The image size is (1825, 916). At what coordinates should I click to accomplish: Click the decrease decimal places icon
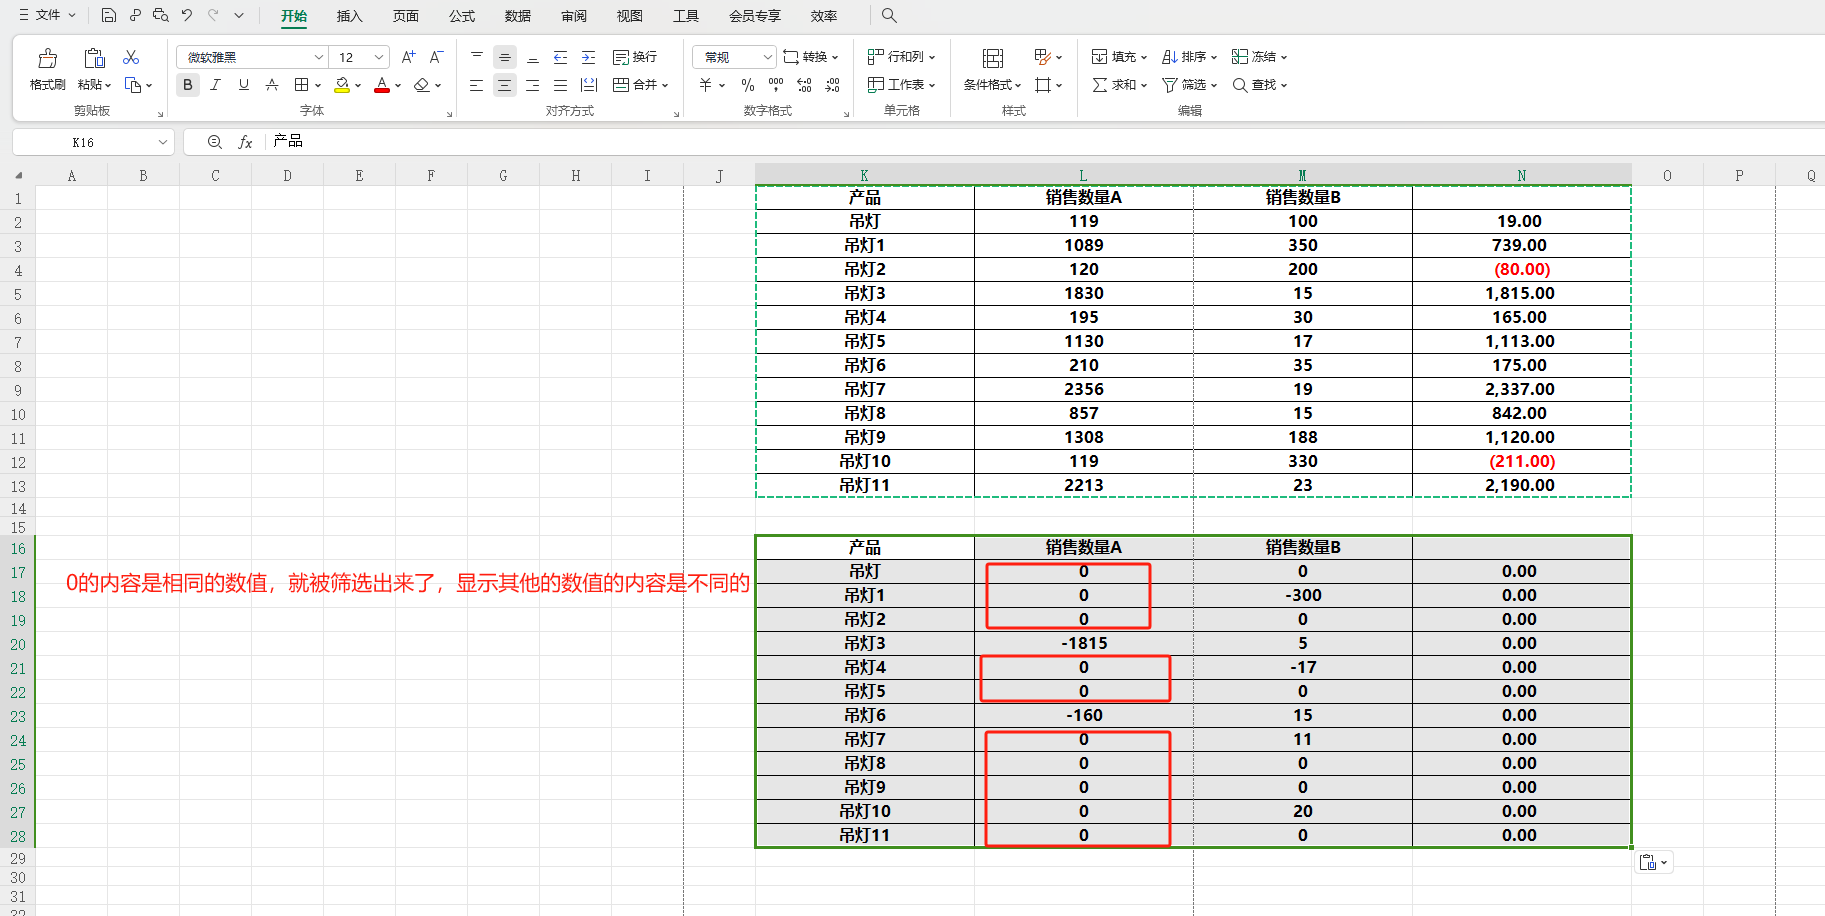tap(832, 85)
